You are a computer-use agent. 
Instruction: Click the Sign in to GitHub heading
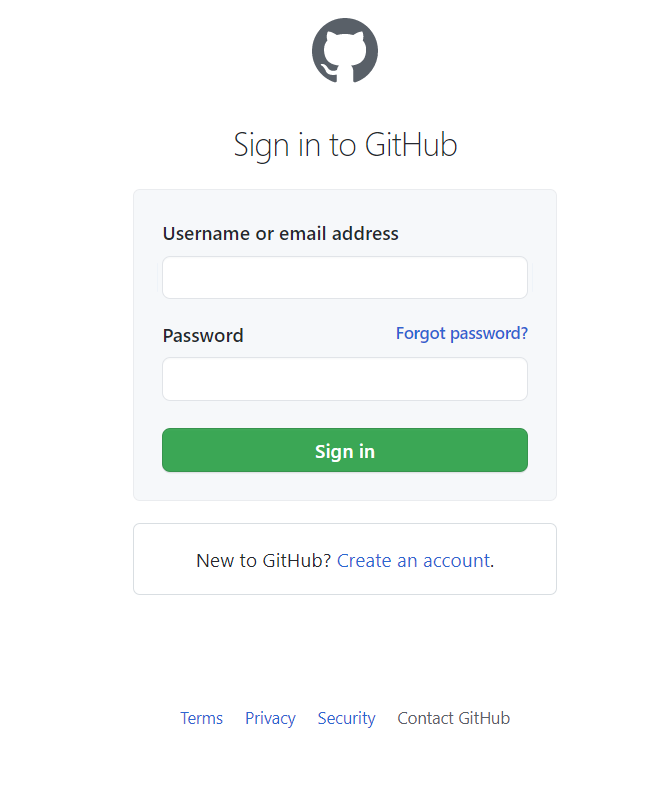click(x=345, y=145)
